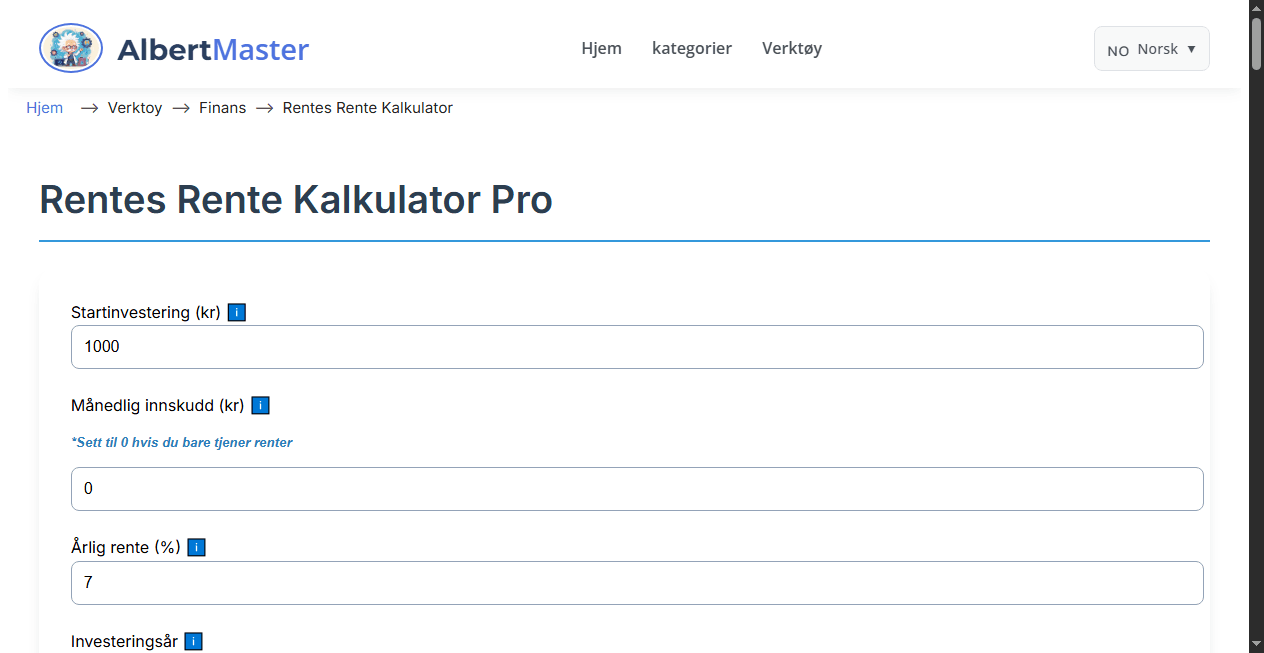
Task: Click the AlbertMaster logo icon
Action: (70, 47)
